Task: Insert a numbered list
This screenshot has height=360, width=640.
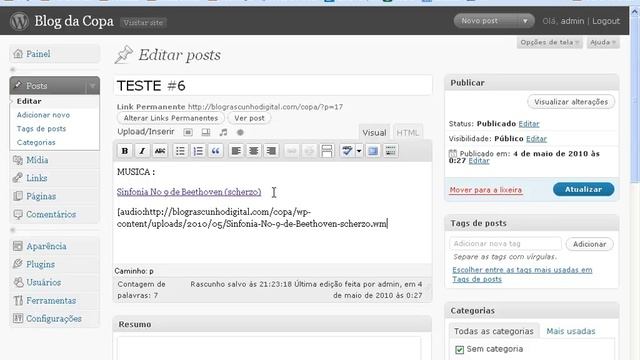Action: point(198,151)
